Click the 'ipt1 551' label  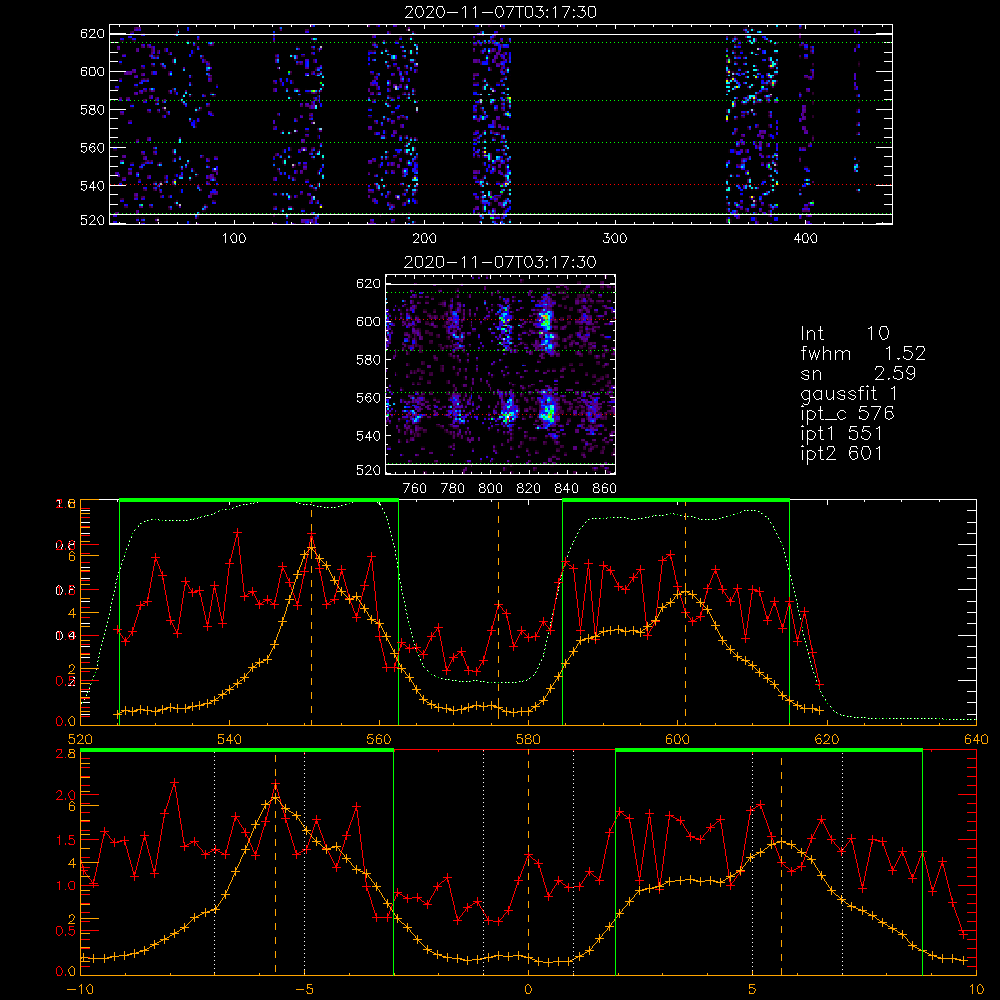[841, 434]
